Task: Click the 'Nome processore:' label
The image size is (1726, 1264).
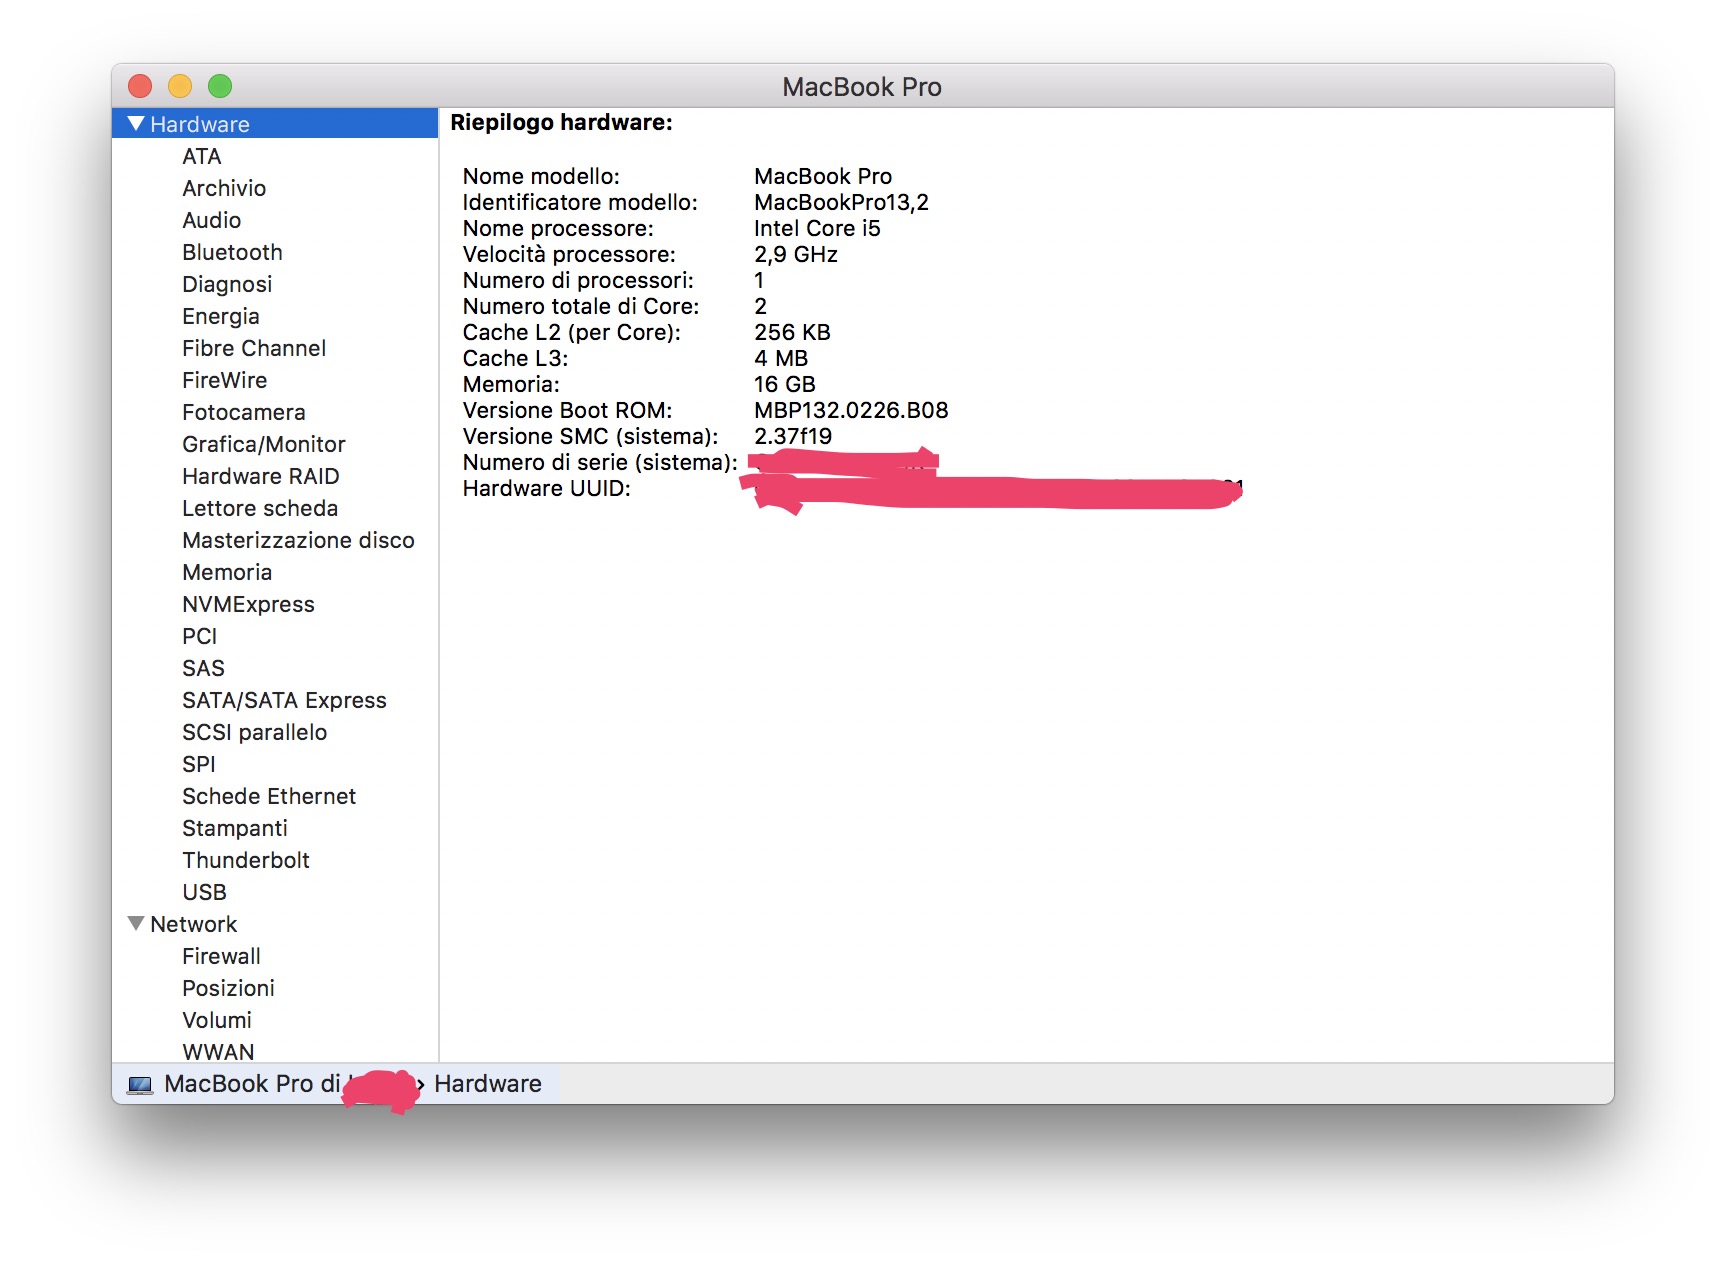Action: point(558,228)
